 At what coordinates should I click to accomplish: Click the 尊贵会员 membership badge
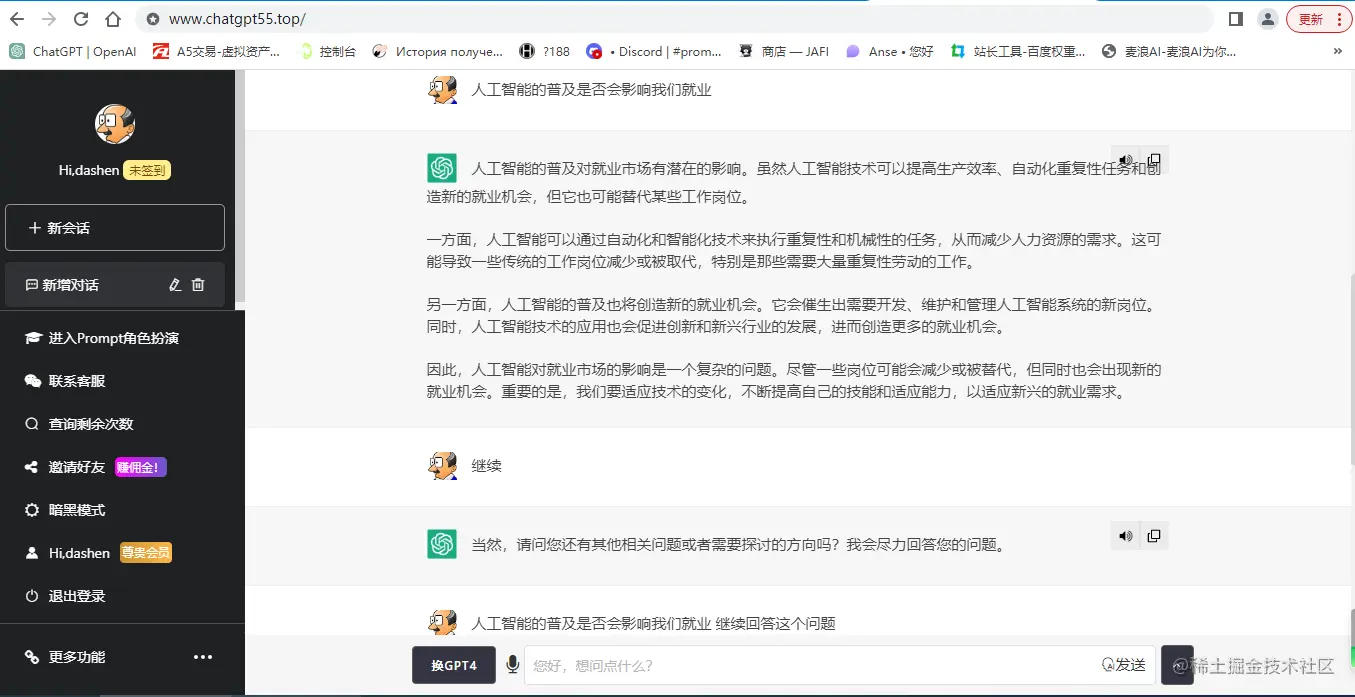(146, 553)
